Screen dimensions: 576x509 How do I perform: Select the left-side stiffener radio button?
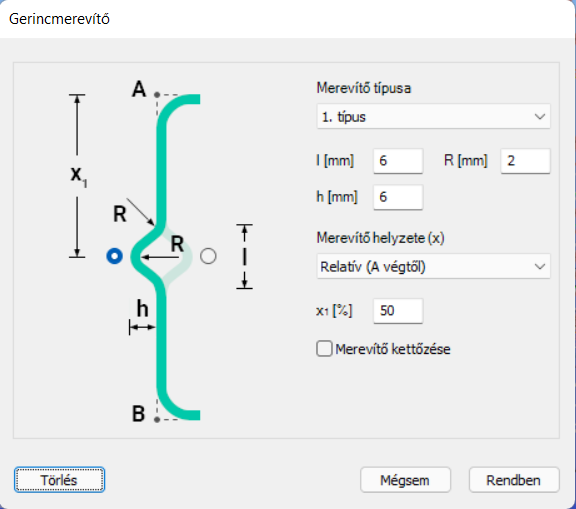pos(114,256)
